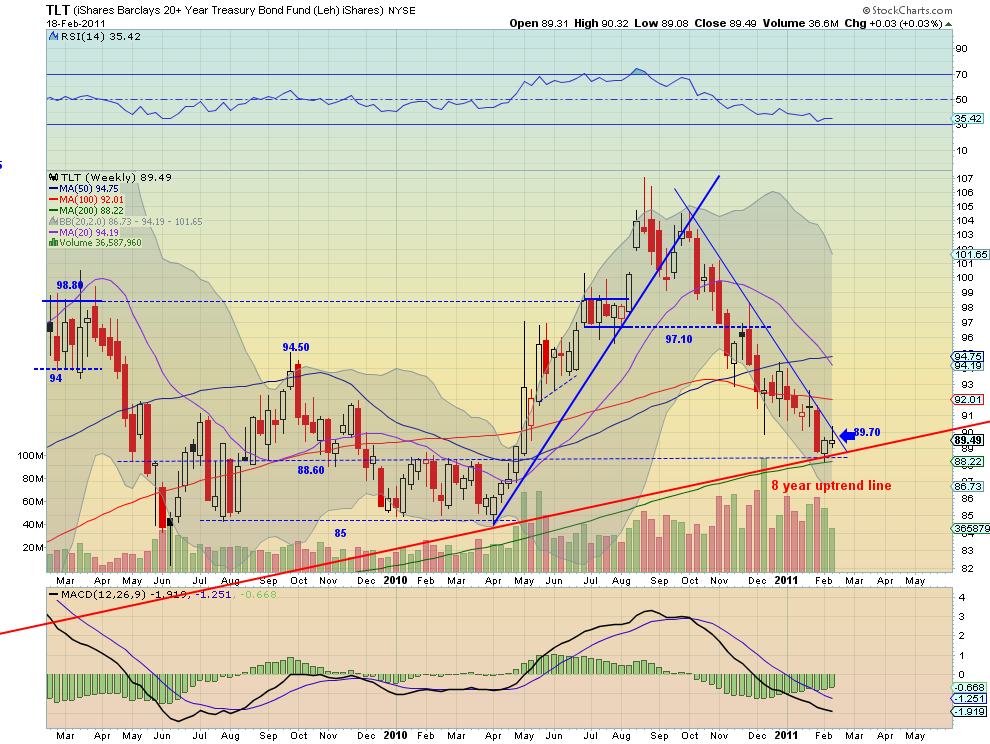The width and height of the screenshot is (990, 744).
Task: Click the green up triangle beside Chg
Action: (x=949, y=24)
